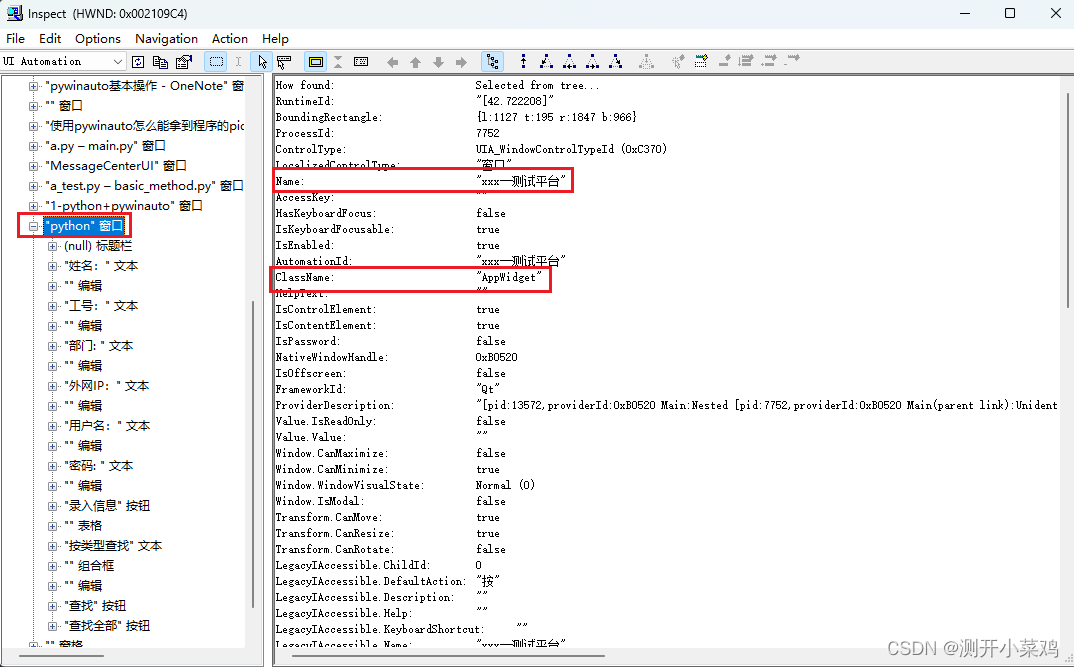Click the Name value "xxx—测试平台"
Viewport: 1074px width, 667px height.
click(x=521, y=181)
